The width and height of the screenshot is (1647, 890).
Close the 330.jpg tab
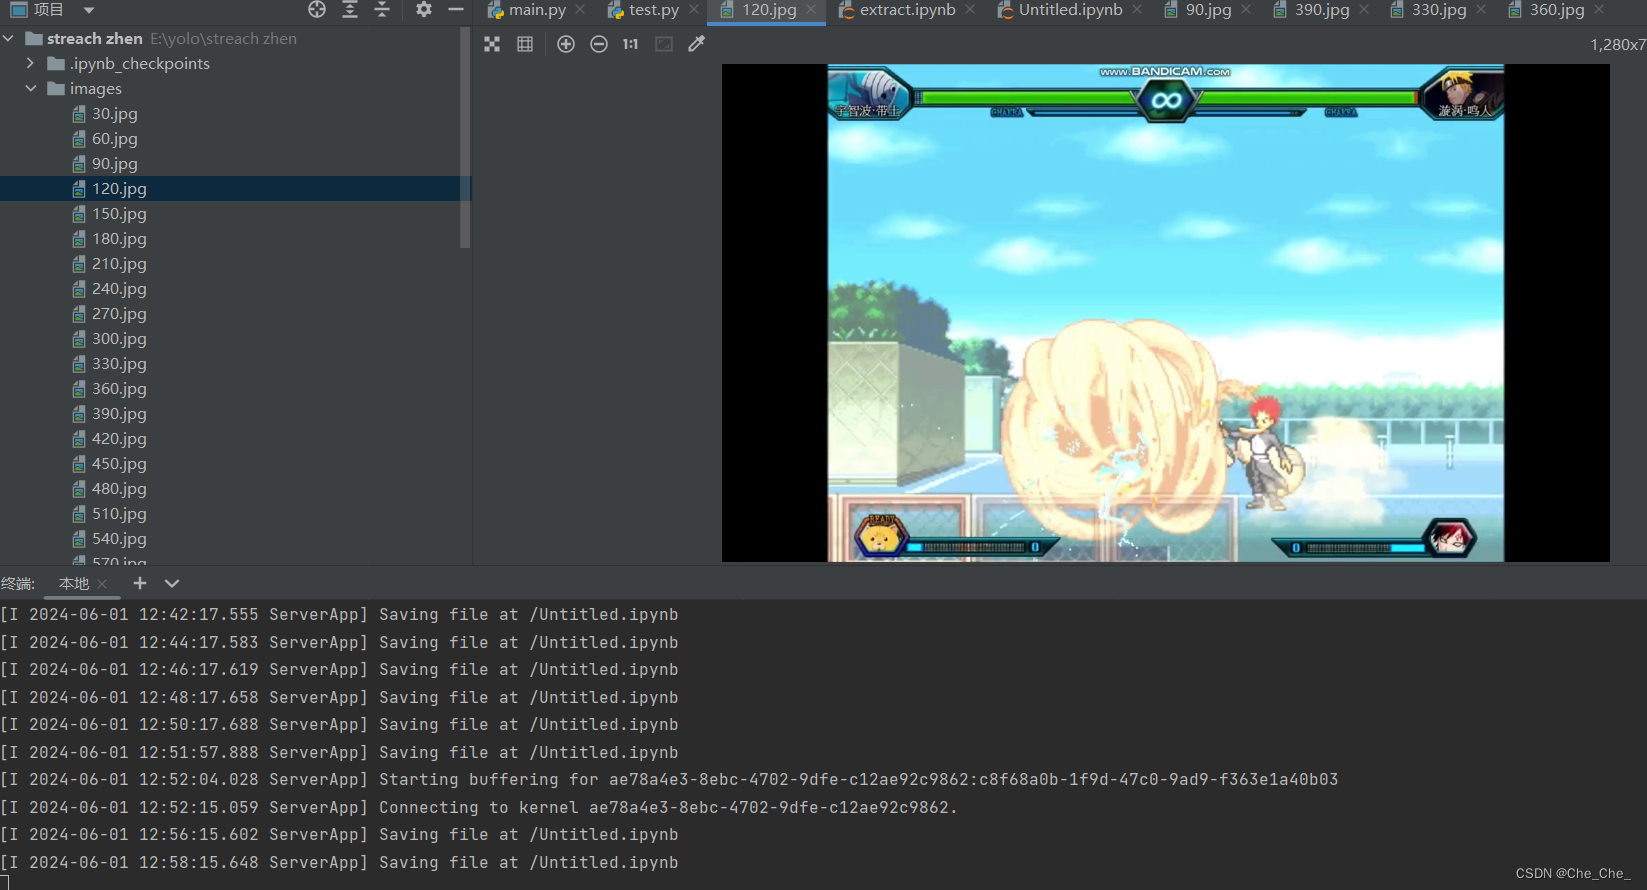click(1481, 10)
